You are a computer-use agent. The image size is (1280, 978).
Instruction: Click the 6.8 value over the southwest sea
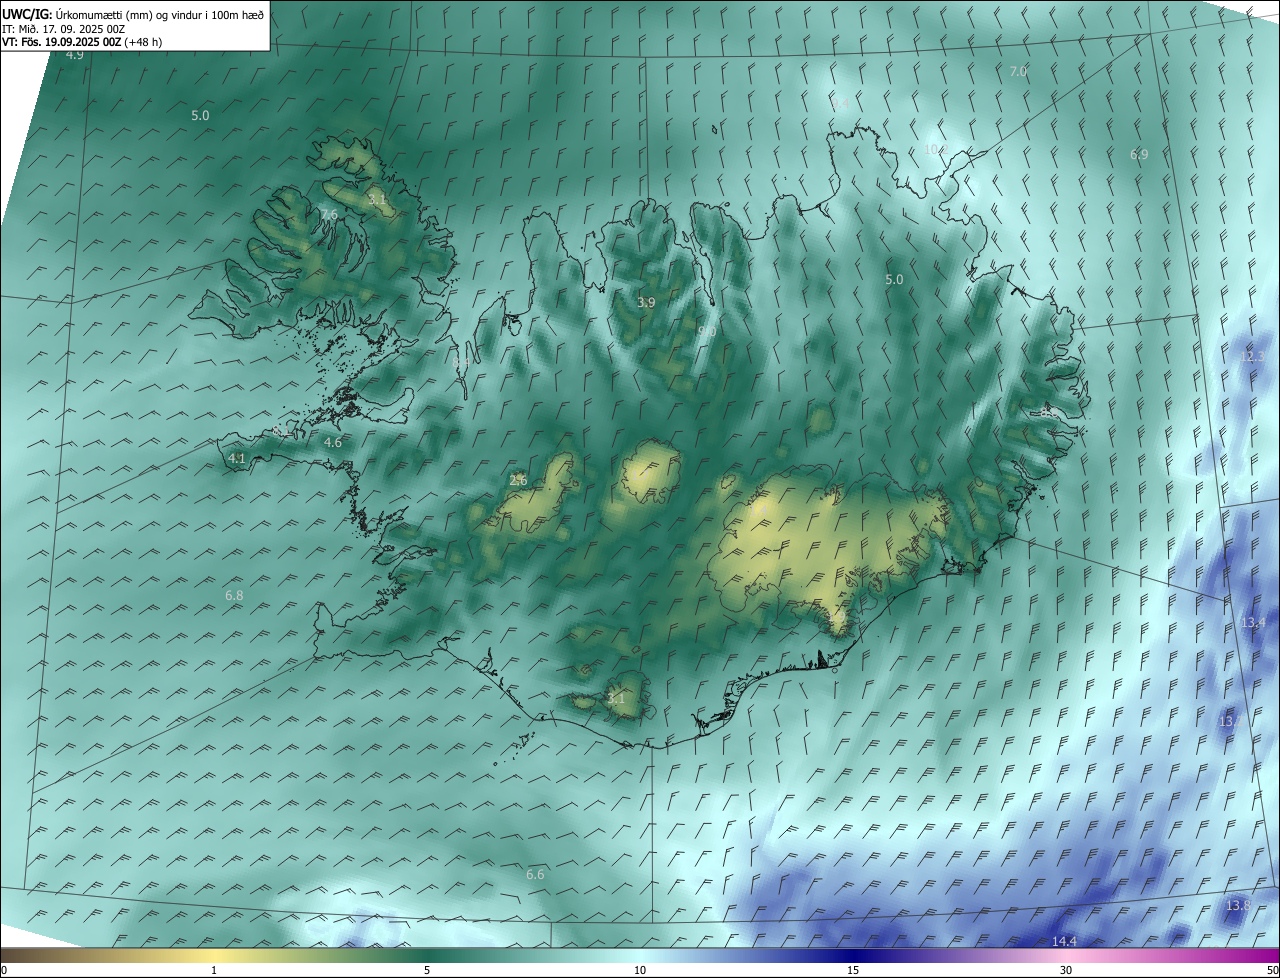tap(234, 596)
